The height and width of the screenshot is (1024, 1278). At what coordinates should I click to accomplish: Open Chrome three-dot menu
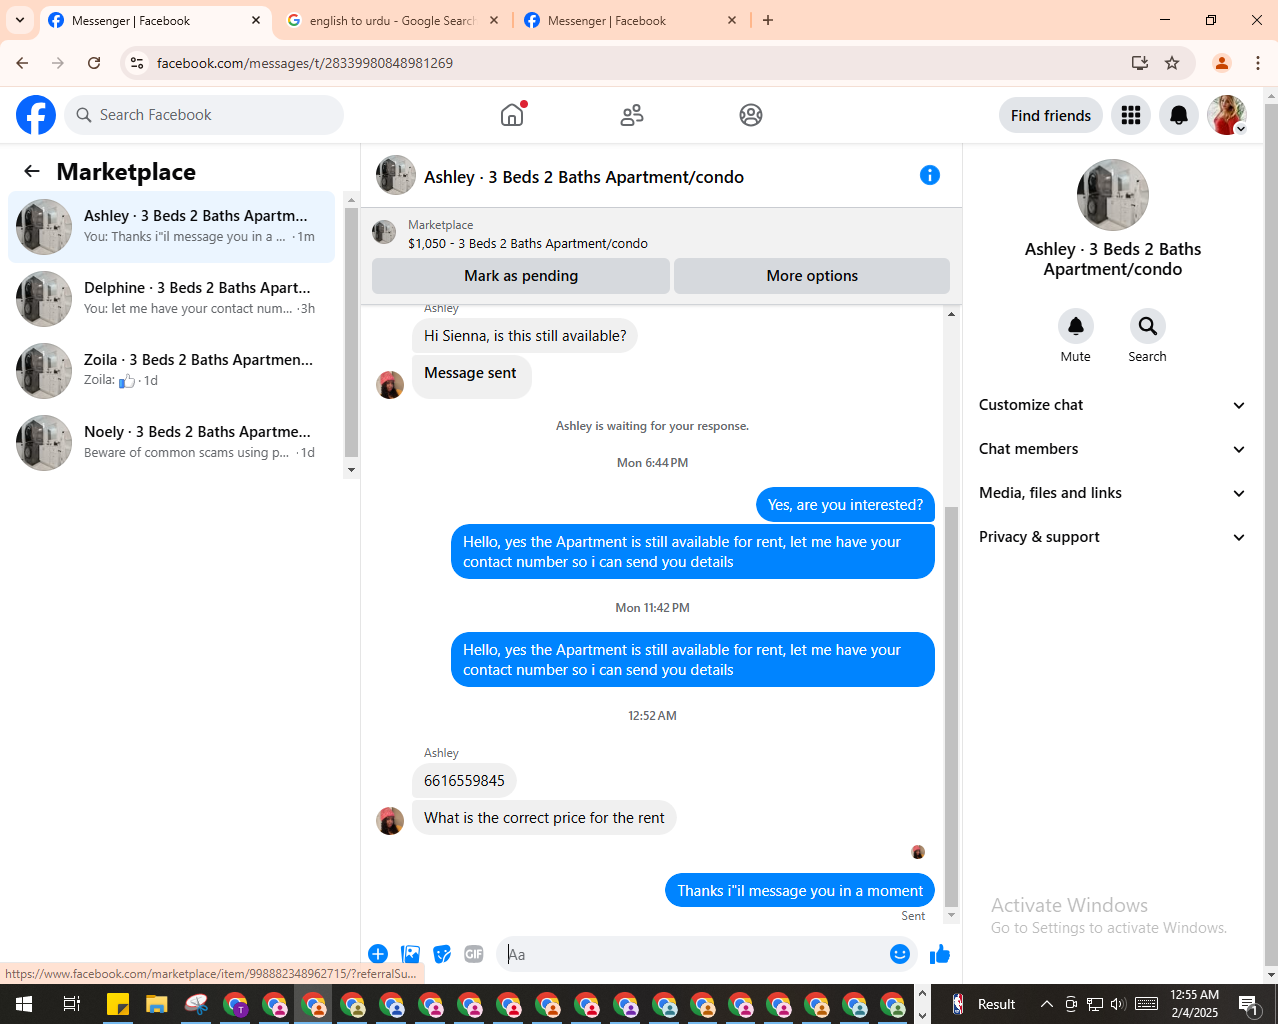coord(1258,63)
